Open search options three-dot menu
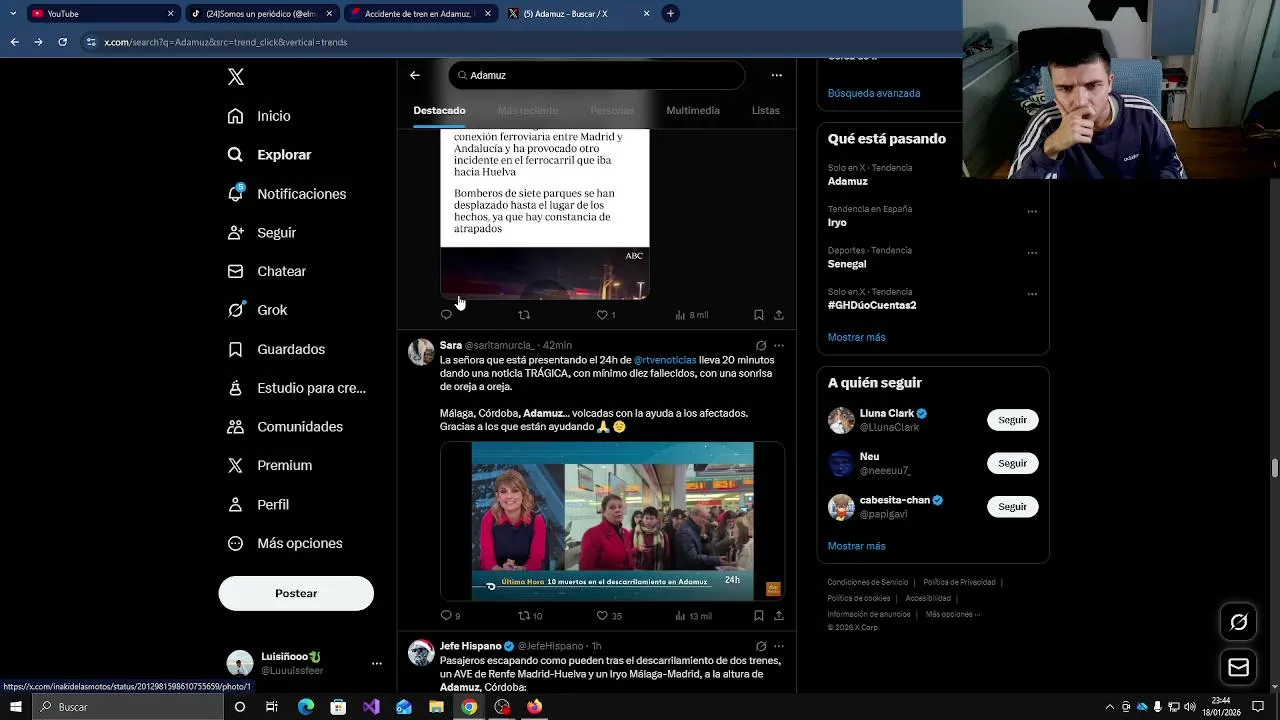The image size is (1280, 720). coord(777,75)
